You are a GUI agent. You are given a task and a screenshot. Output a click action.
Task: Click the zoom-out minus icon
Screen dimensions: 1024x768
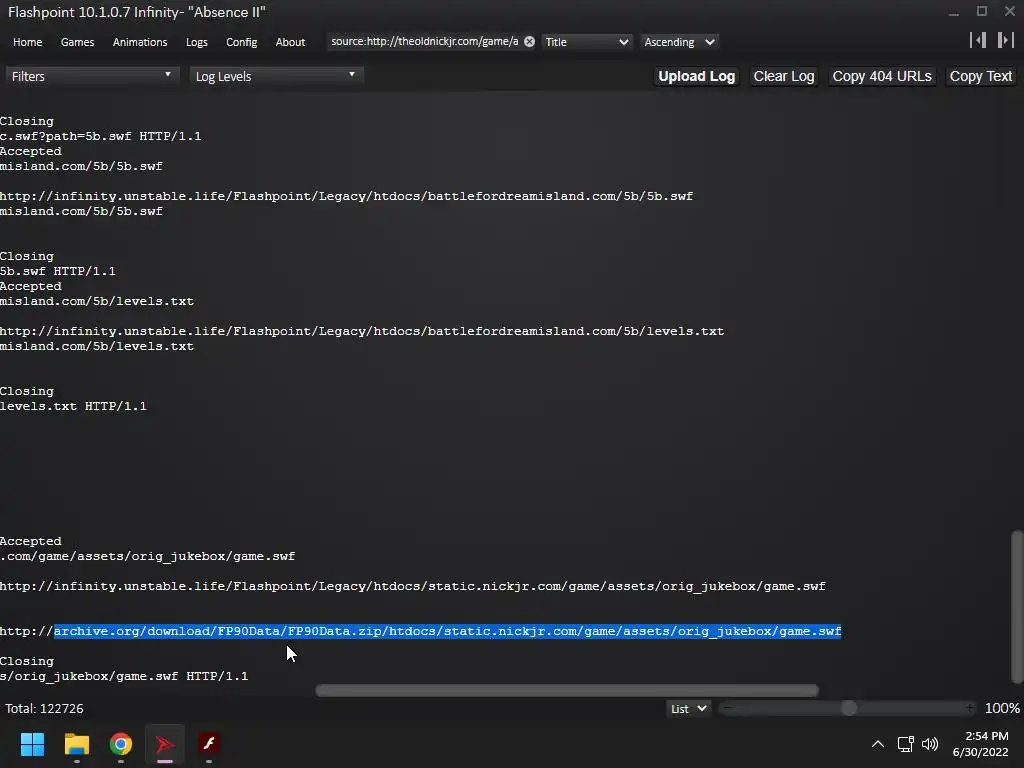coord(727,708)
